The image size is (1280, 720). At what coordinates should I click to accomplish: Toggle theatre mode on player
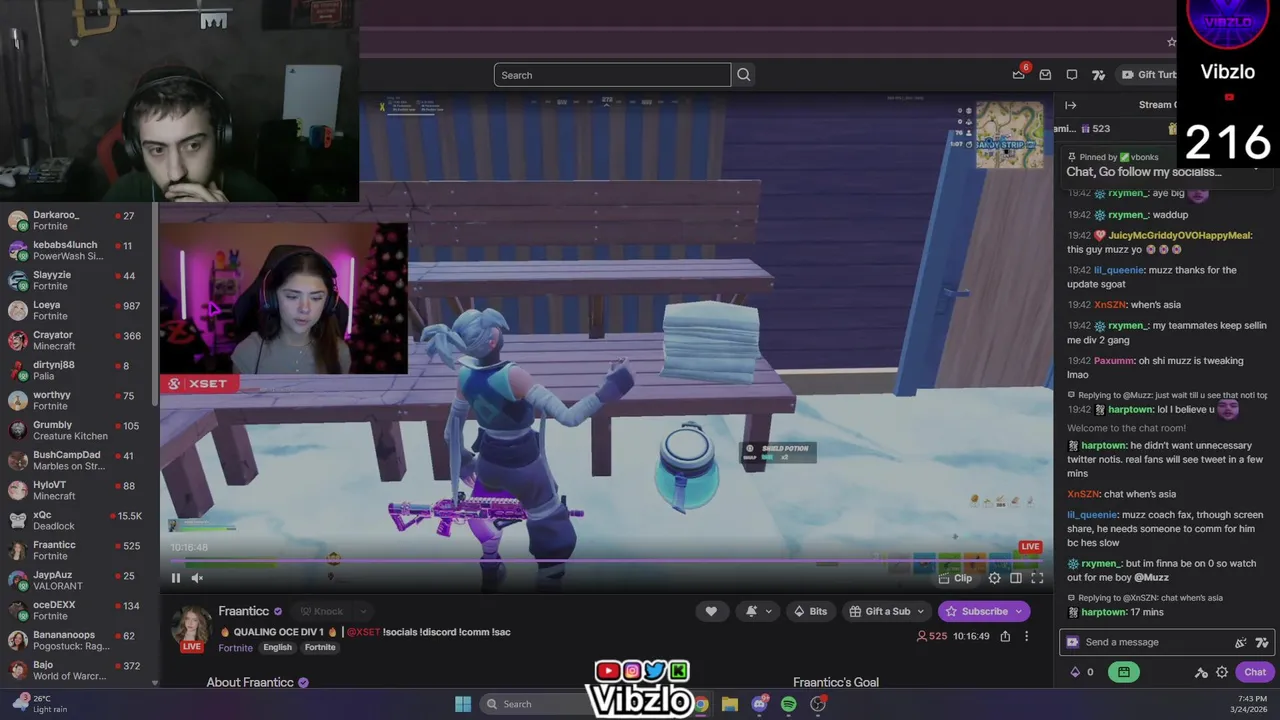coord(1016,578)
